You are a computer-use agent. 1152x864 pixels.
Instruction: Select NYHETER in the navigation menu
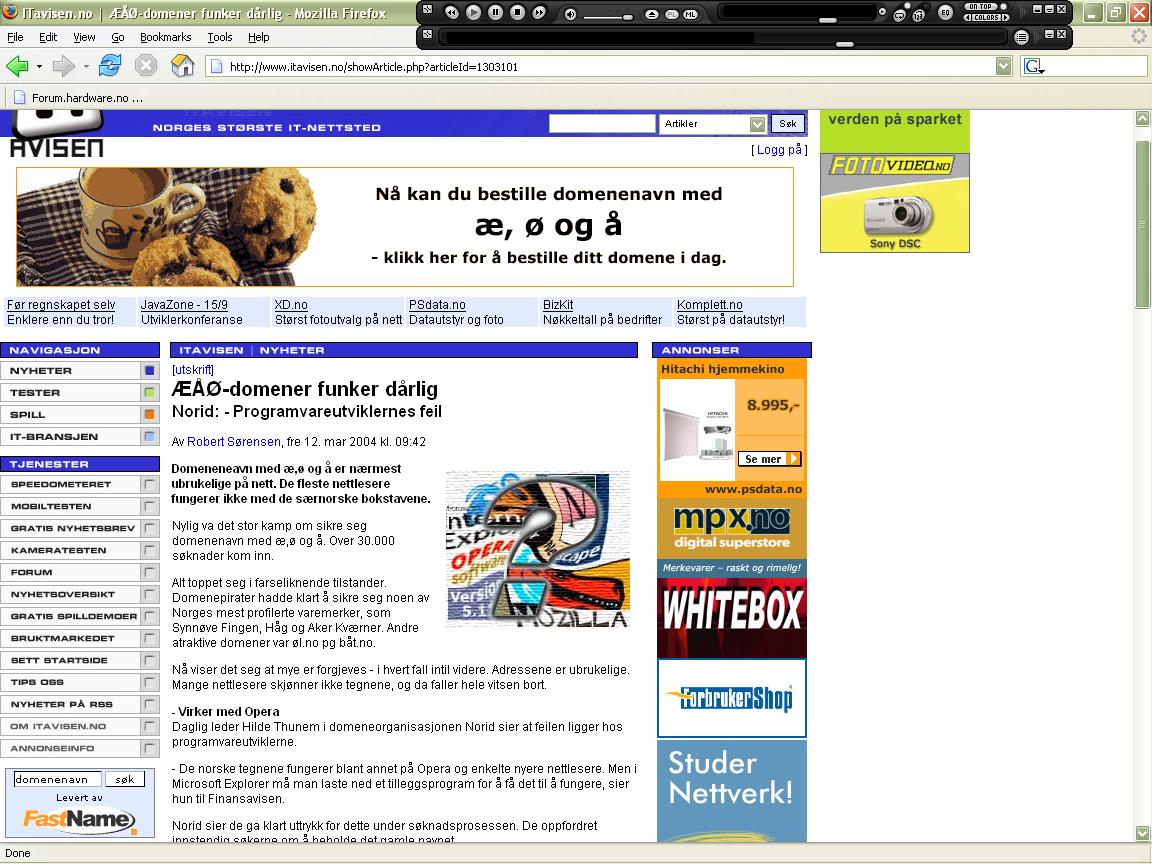(x=79, y=371)
